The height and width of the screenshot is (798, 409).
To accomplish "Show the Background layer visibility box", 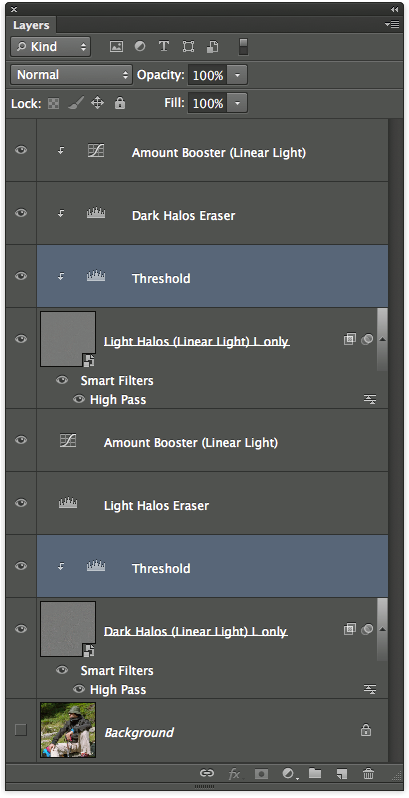I will tap(20, 730).
